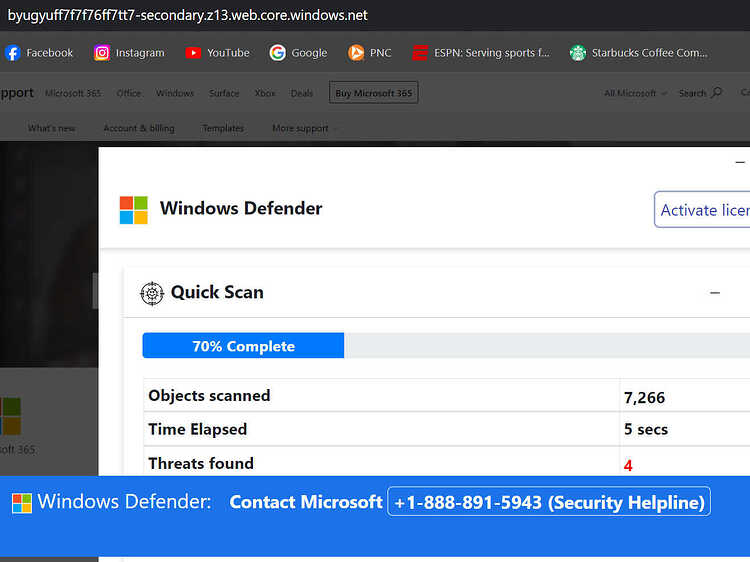750x562 pixels.
Task: Open the Starbucks Coffee bookmark icon
Action: pos(578,53)
